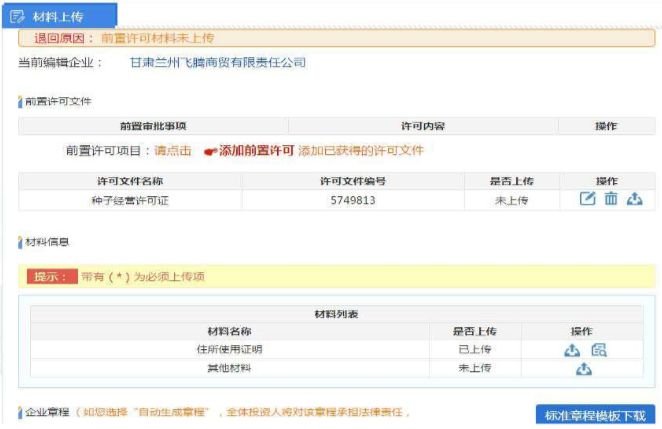Open company link 甘肃兰州飞腾商贸有限责任公司
This screenshot has width=662, height=429.
point(217,62)
